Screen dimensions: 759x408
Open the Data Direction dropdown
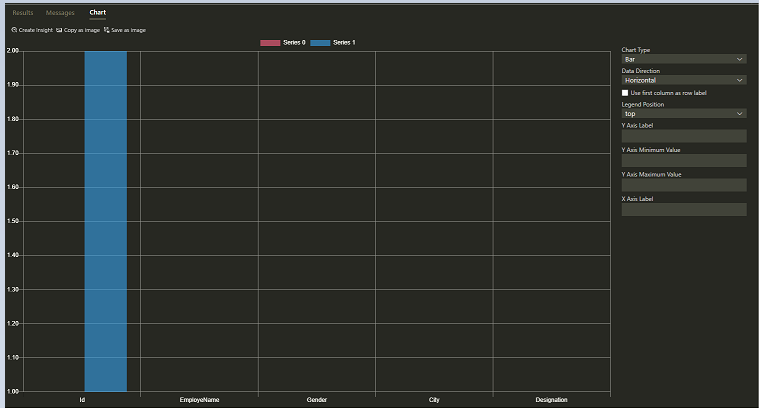pos(683,80)
